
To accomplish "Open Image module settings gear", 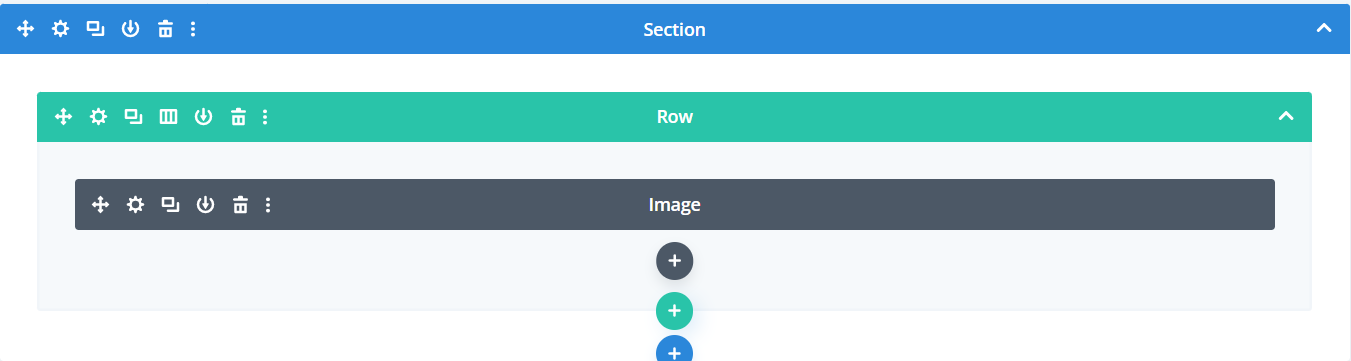I will (x=135, y=205).
